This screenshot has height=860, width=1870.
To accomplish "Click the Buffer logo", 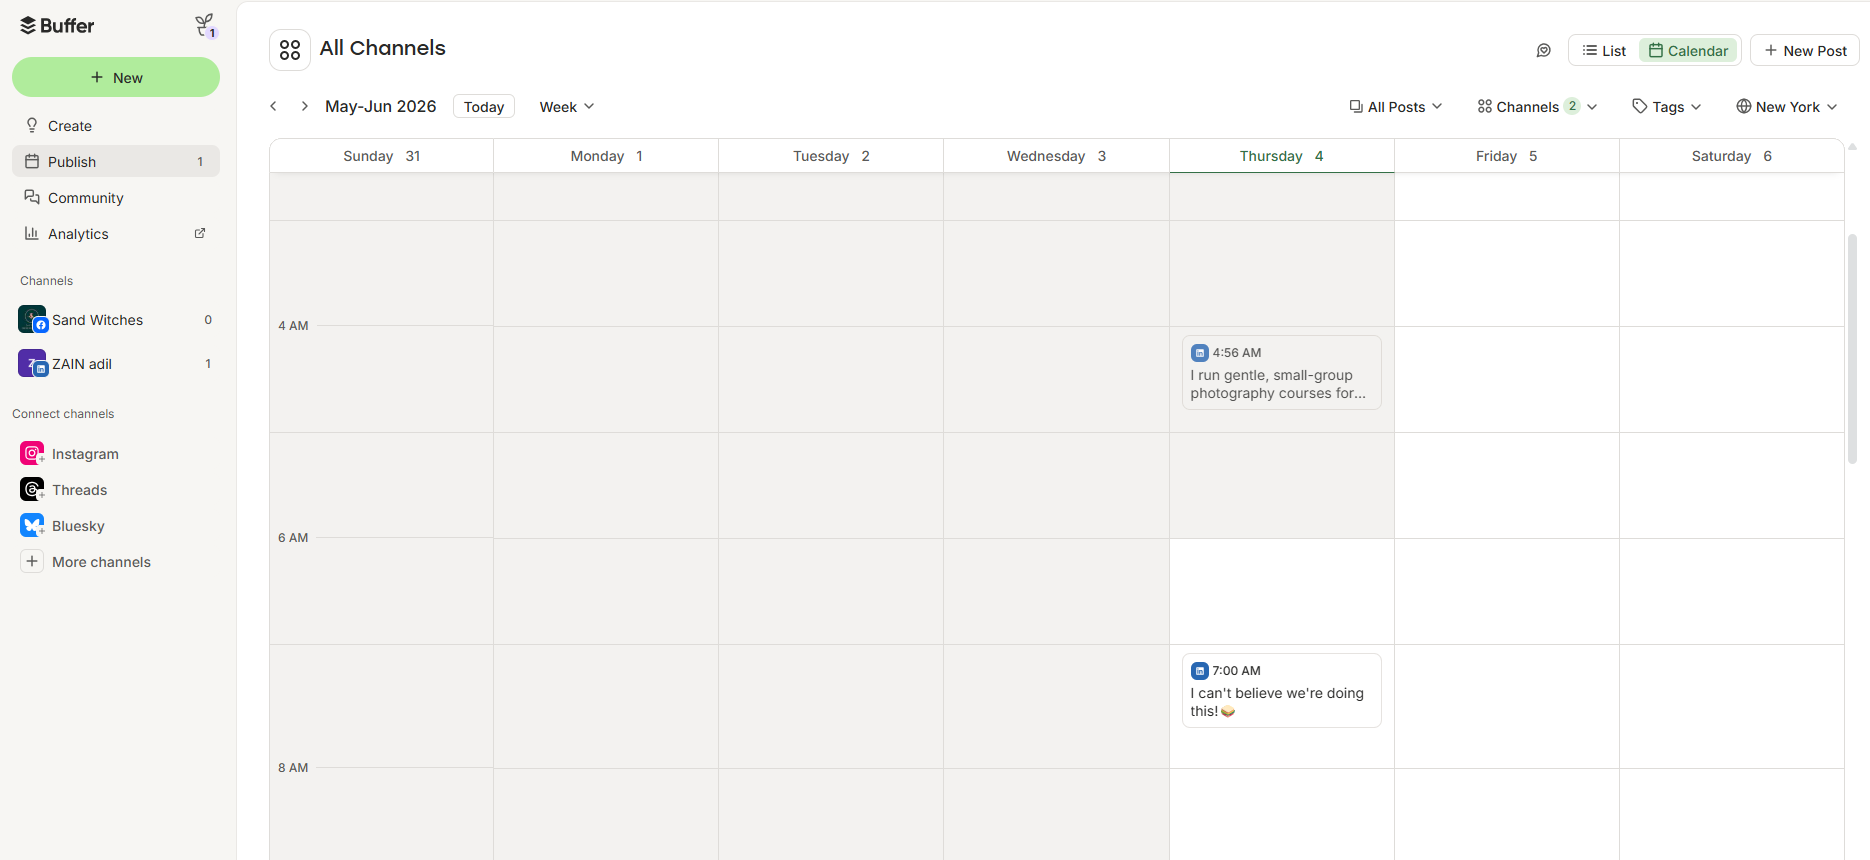I will click(57, 26).
